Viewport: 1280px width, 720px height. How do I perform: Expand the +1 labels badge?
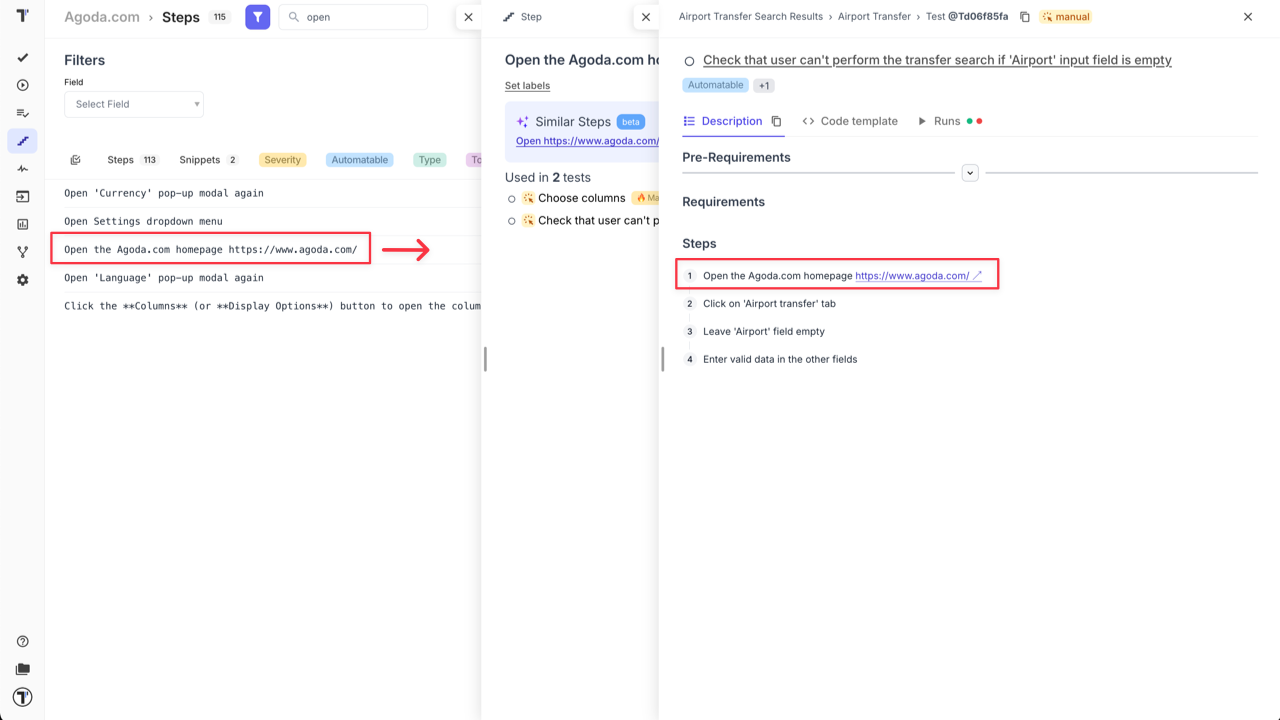point(763,85)
